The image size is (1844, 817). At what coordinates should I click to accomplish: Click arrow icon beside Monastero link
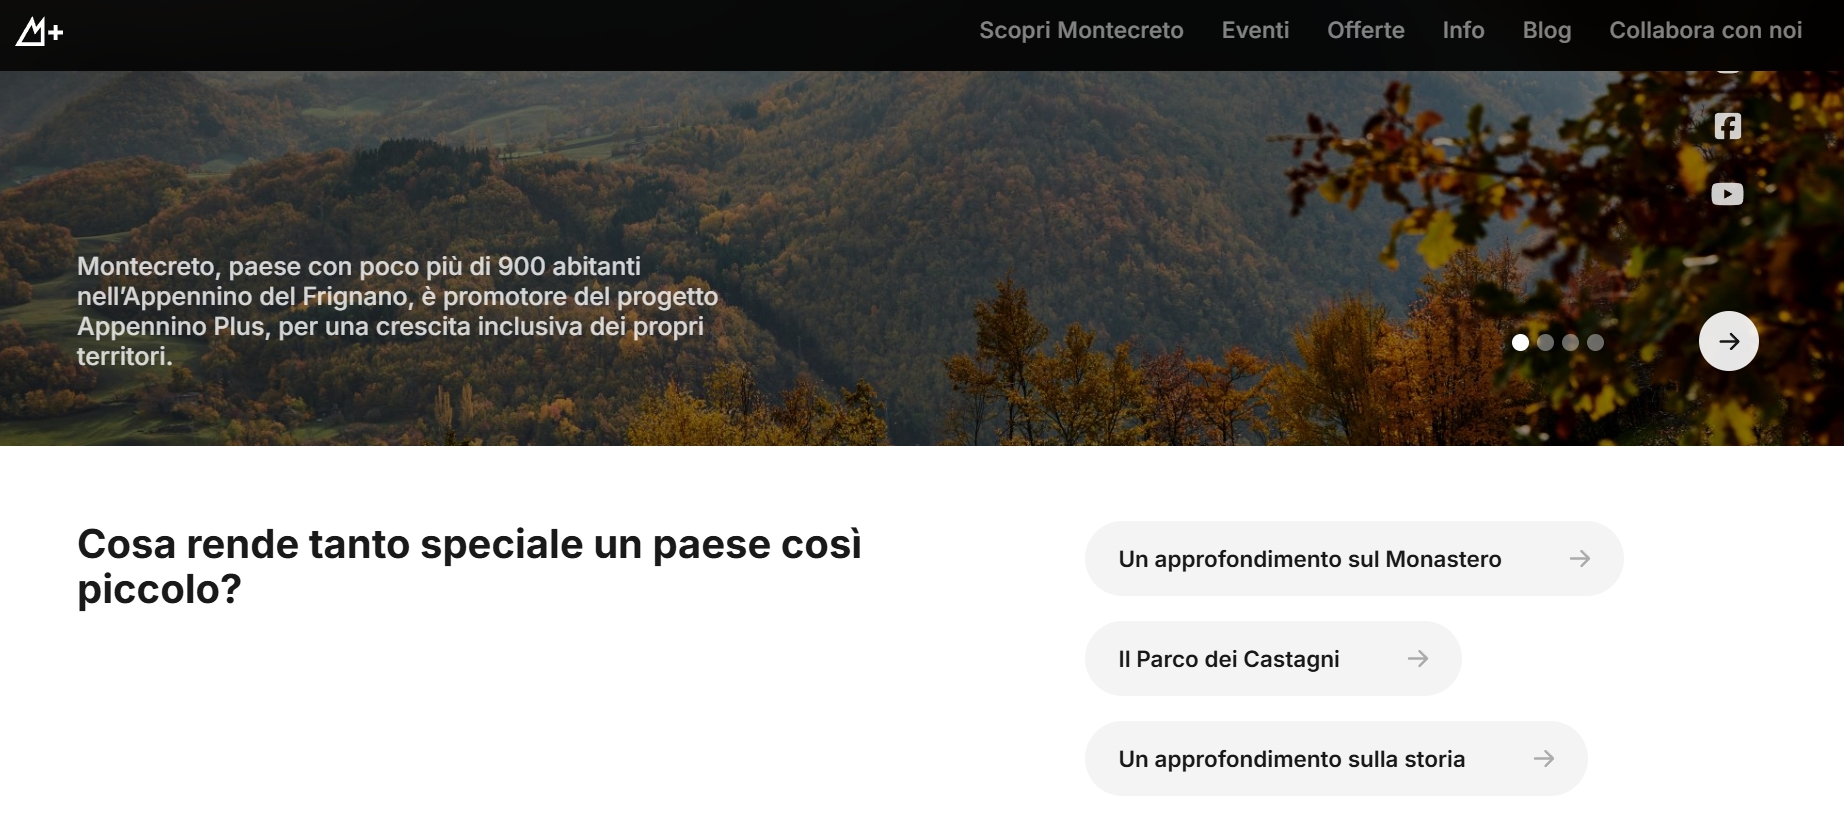click(1580, 559)
